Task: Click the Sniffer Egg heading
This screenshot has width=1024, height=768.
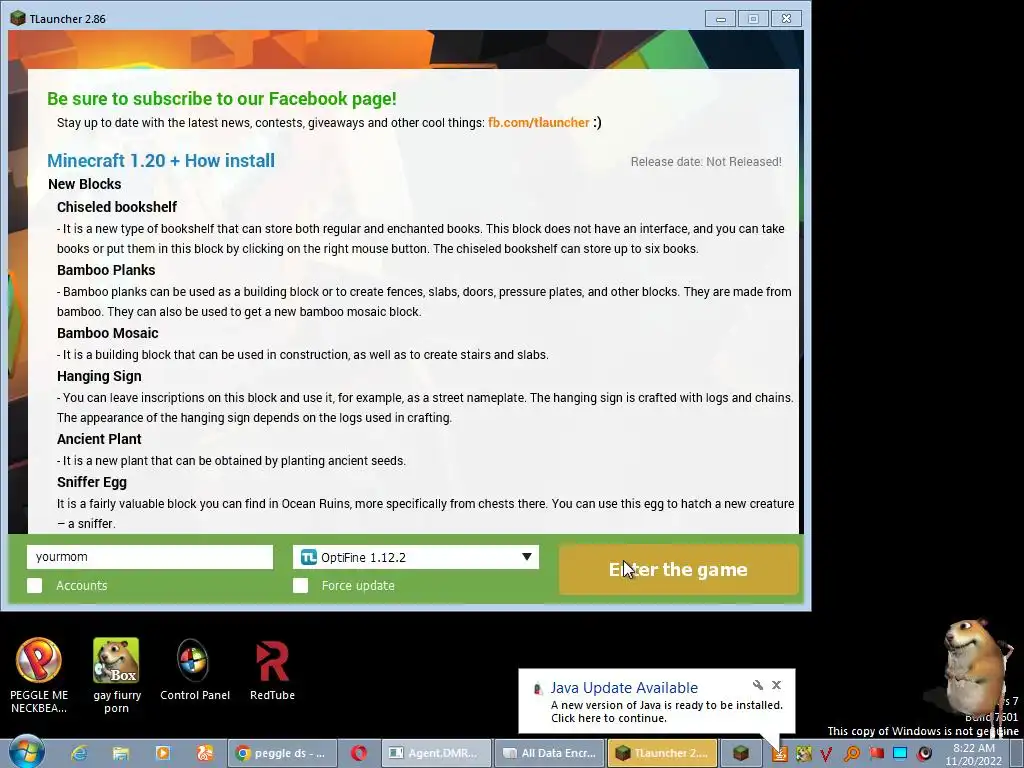Action: coord(92,482)
